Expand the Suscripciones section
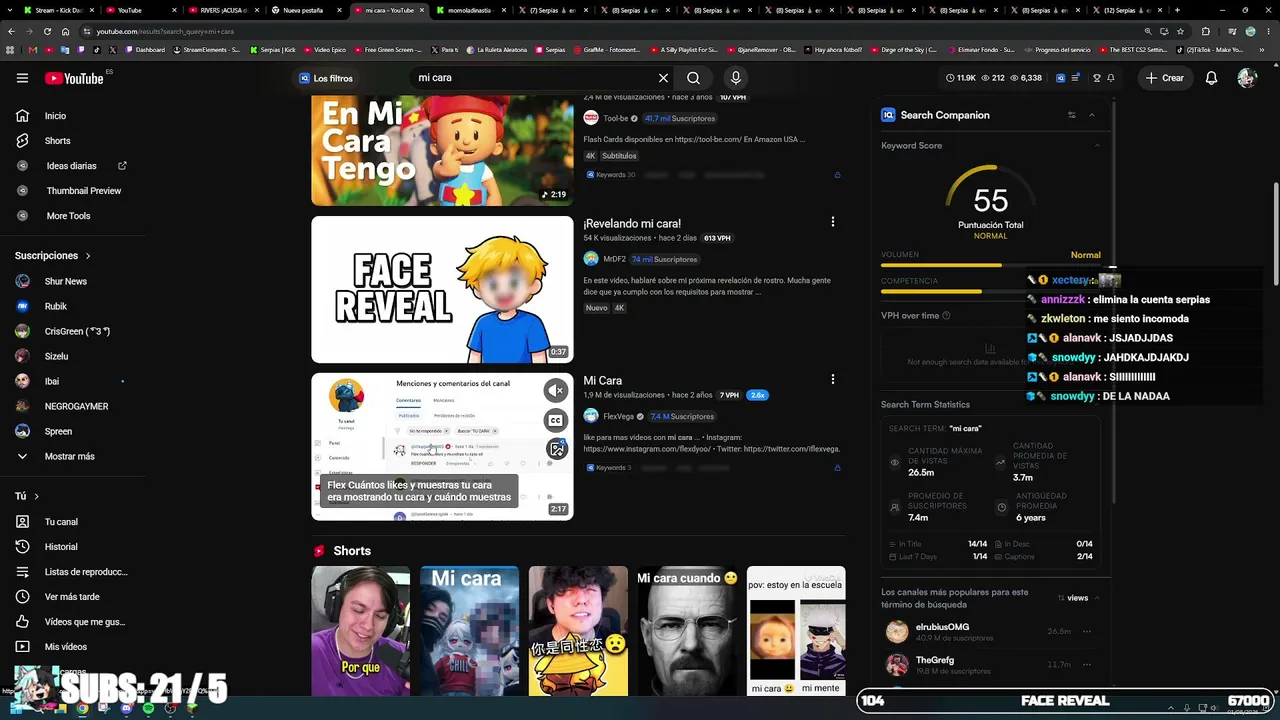Viewport: 1280px width, 720px height. pos(53,256)
